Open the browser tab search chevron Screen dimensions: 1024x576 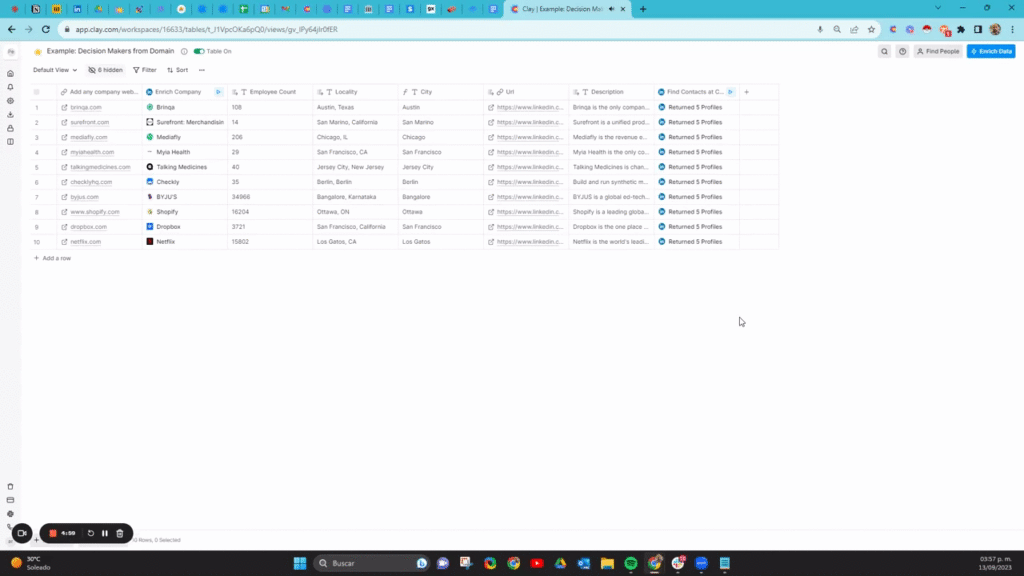pos(937,8)
